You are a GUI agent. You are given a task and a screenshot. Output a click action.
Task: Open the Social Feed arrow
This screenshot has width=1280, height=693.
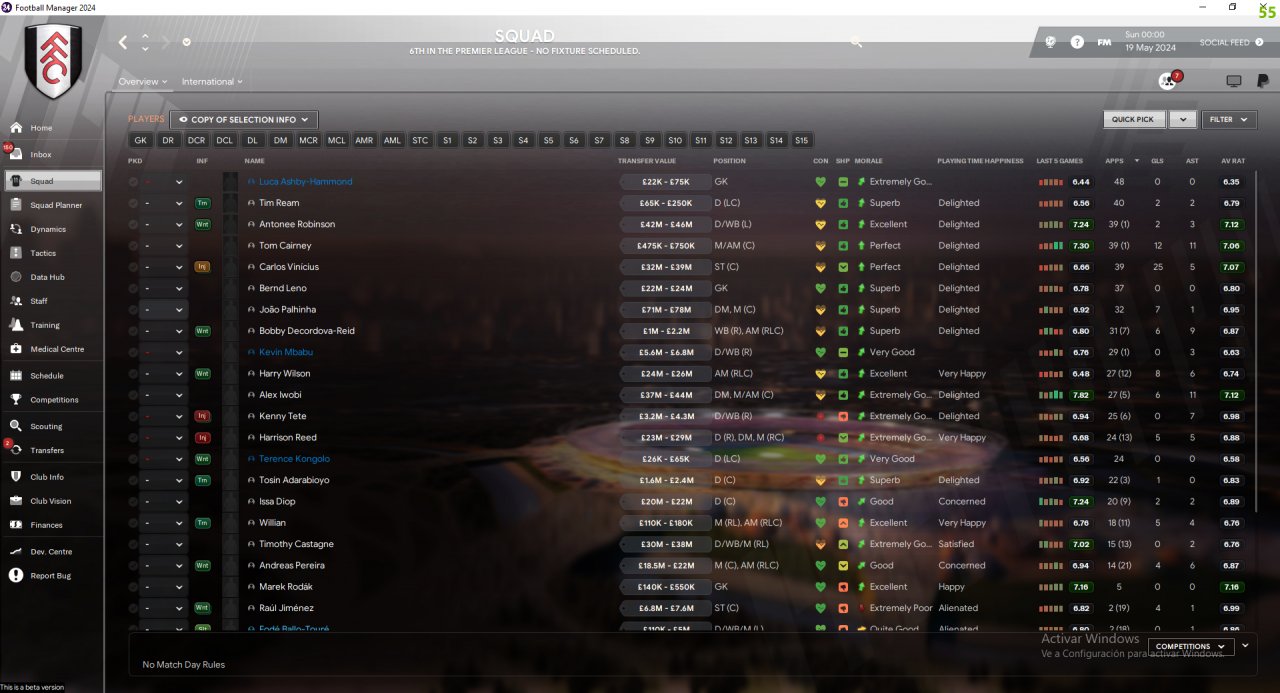click(1260, 42)
